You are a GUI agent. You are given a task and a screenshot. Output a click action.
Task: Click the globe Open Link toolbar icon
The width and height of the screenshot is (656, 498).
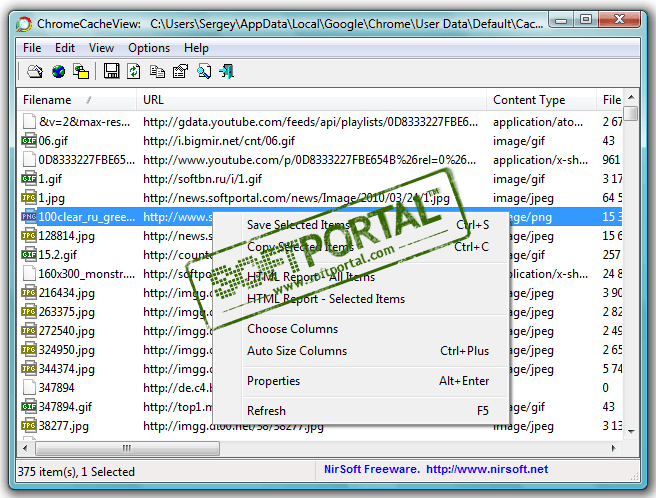pyautogui.click(x=58, y=72)
